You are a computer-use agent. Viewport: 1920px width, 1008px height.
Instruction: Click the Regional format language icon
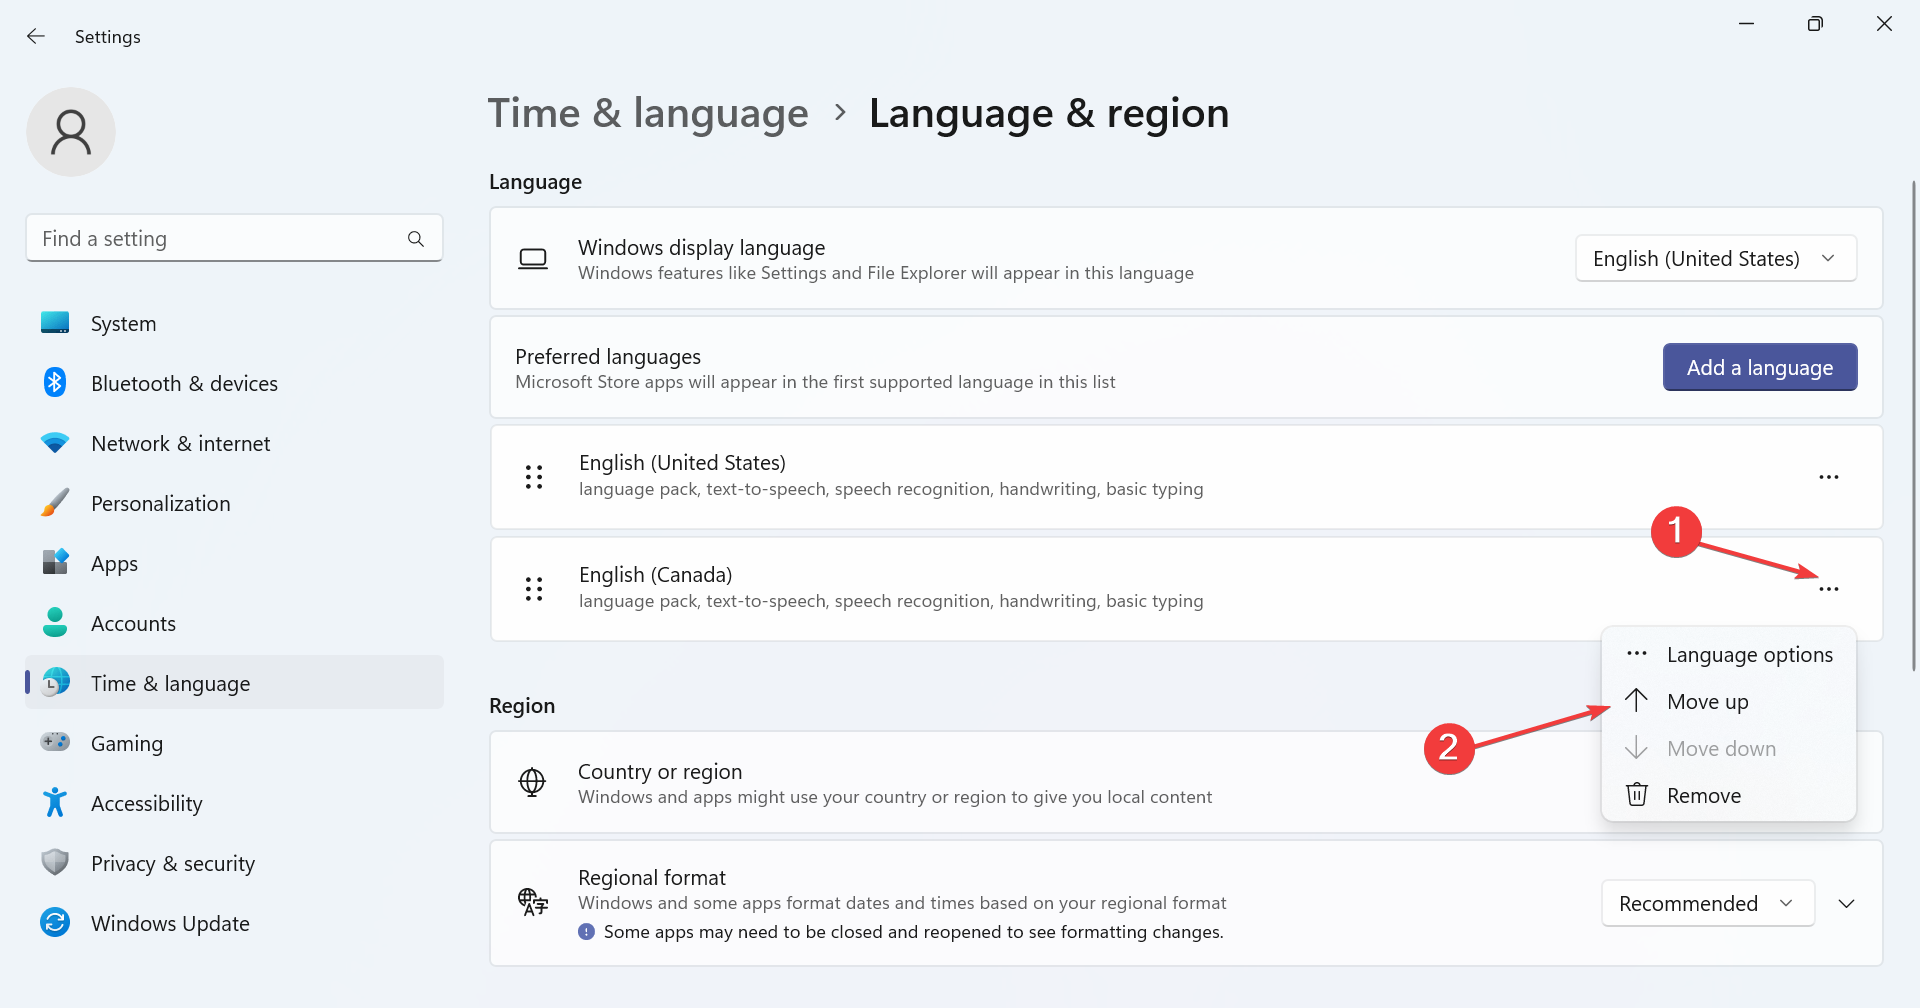pyautogui.click(x=533, y=902)
